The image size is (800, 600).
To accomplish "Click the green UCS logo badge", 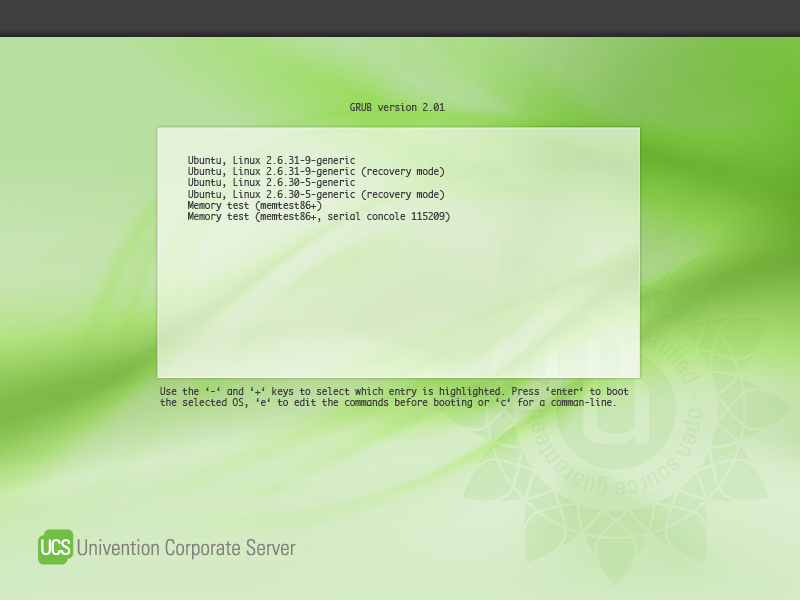I will coord(55,548).
